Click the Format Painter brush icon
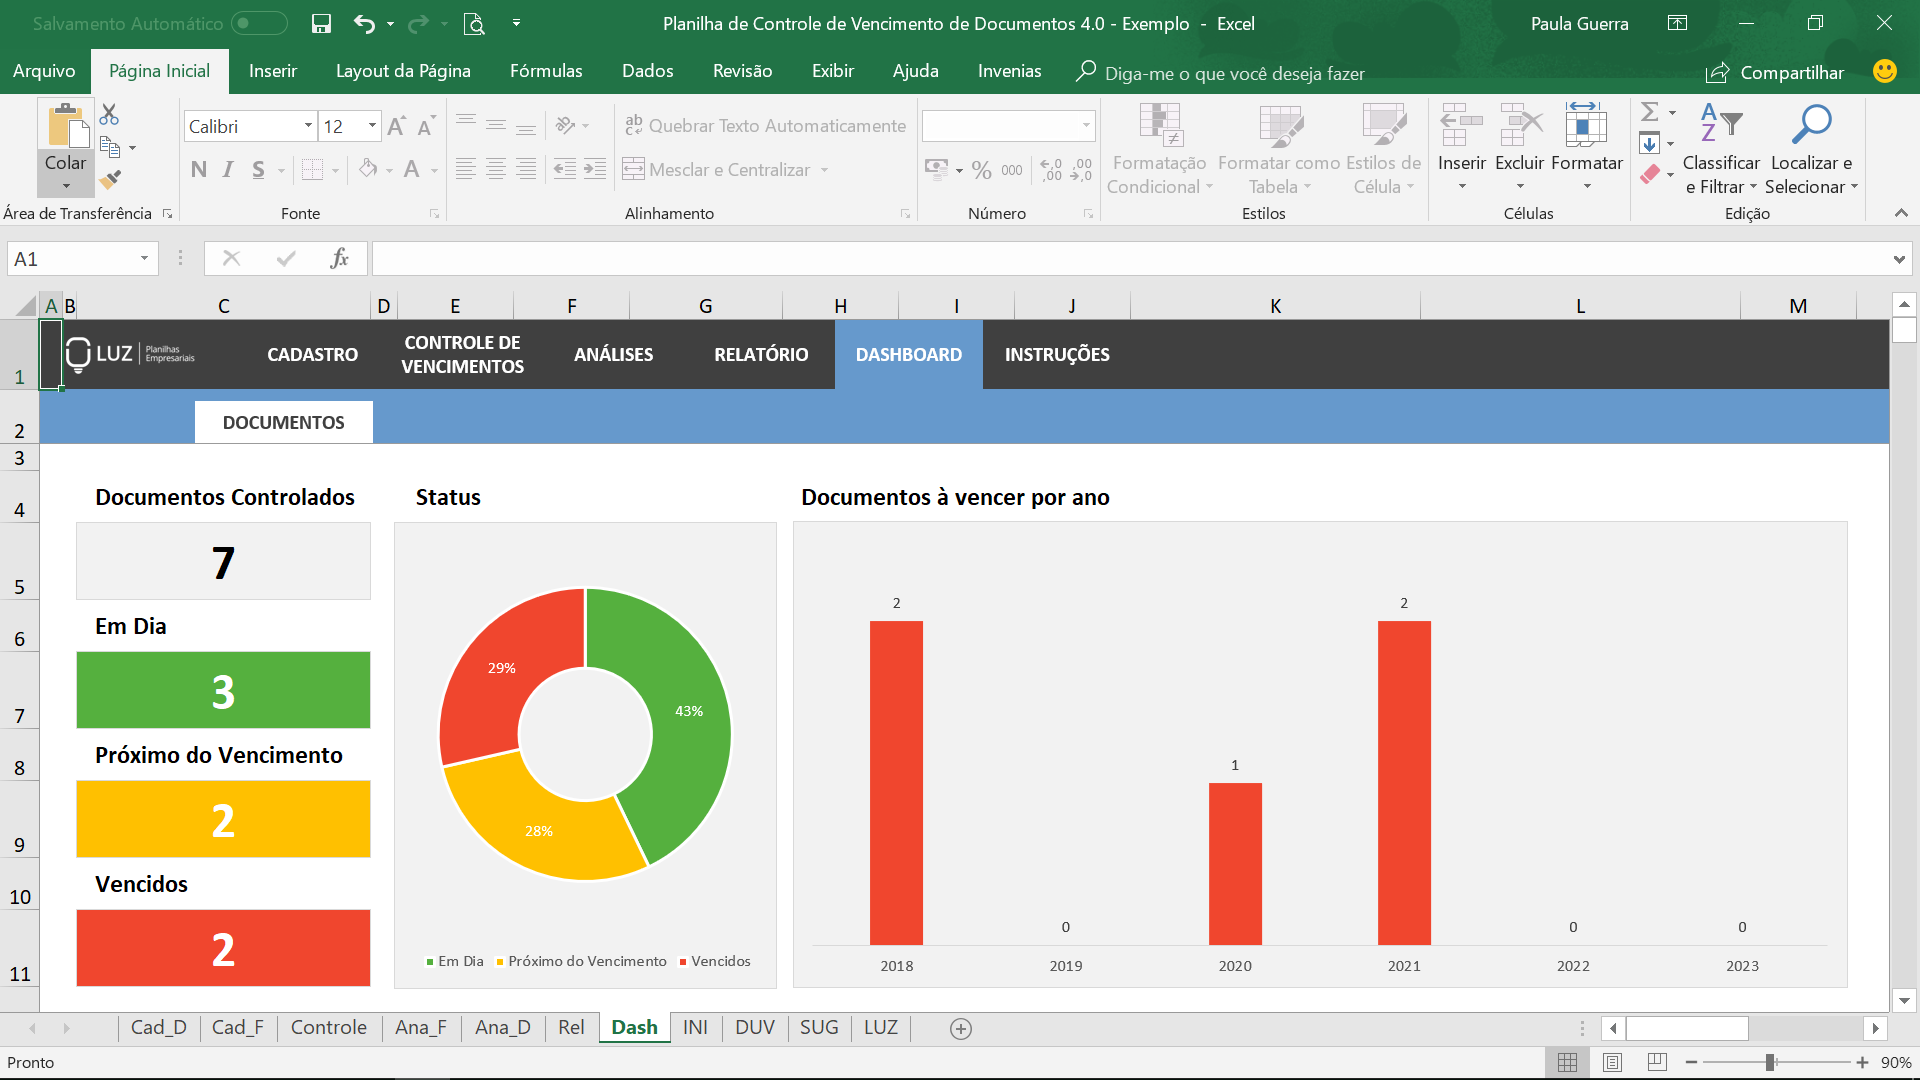 [x=111, y=179]
